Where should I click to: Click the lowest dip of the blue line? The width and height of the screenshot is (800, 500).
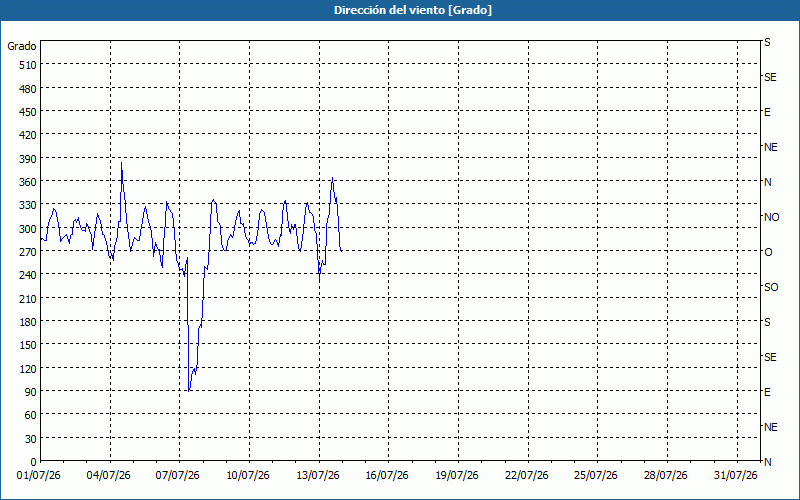pos(189,391)
